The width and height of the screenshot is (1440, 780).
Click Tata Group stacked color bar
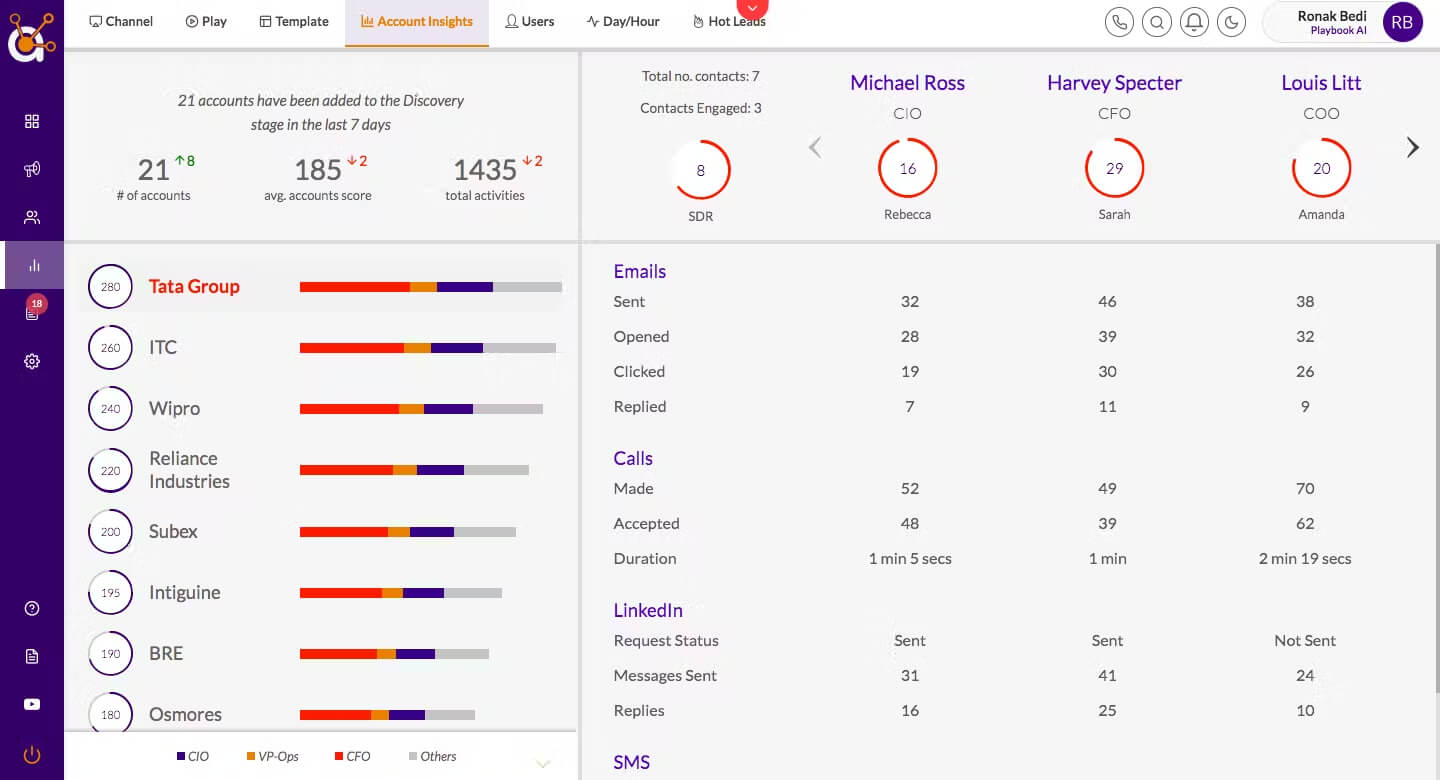pos(431,287)
